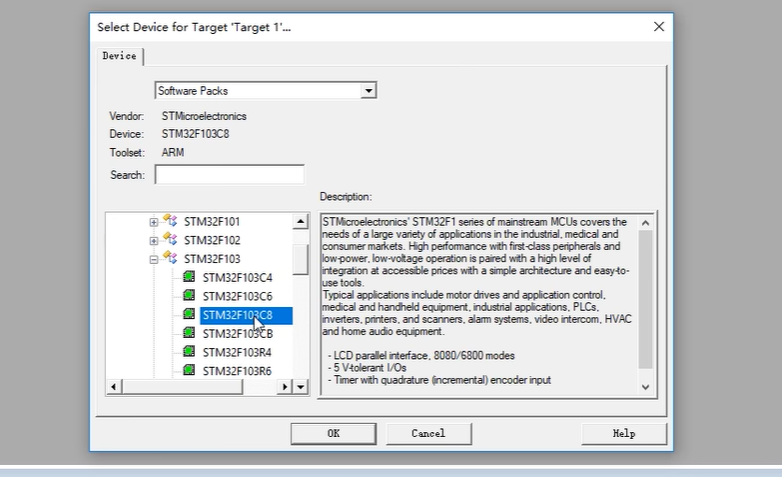Click the STM32F103C8 Device field value
Viewport: 782px width, 477px height.
coord(196,134)
